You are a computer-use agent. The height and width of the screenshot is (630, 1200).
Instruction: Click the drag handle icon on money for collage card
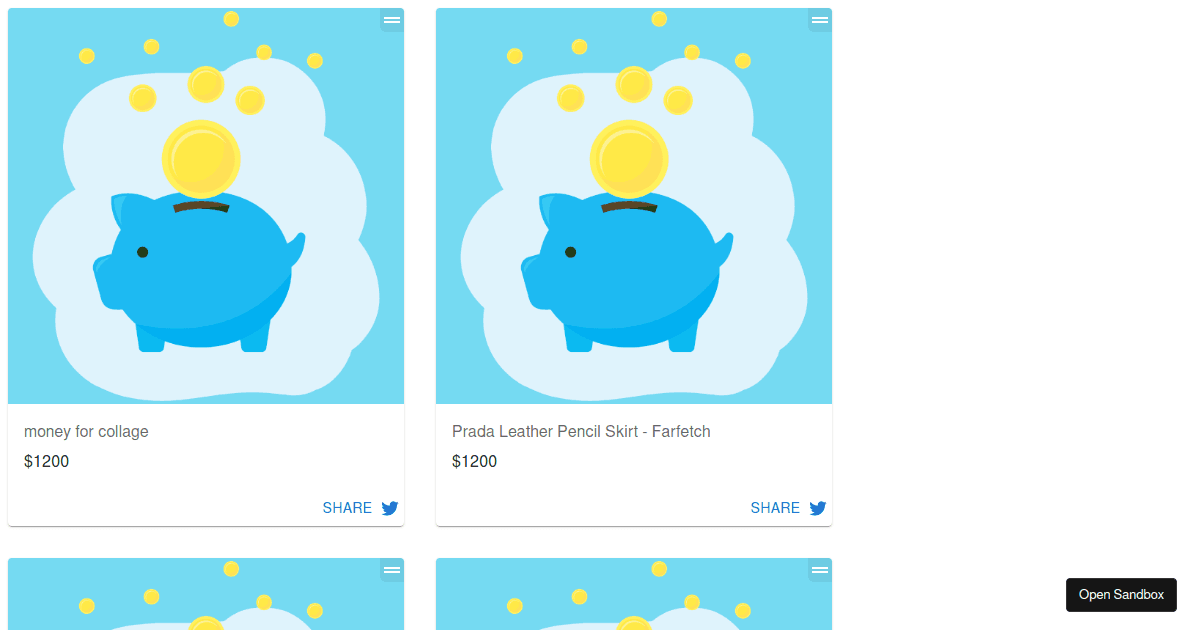coord(392,20)
